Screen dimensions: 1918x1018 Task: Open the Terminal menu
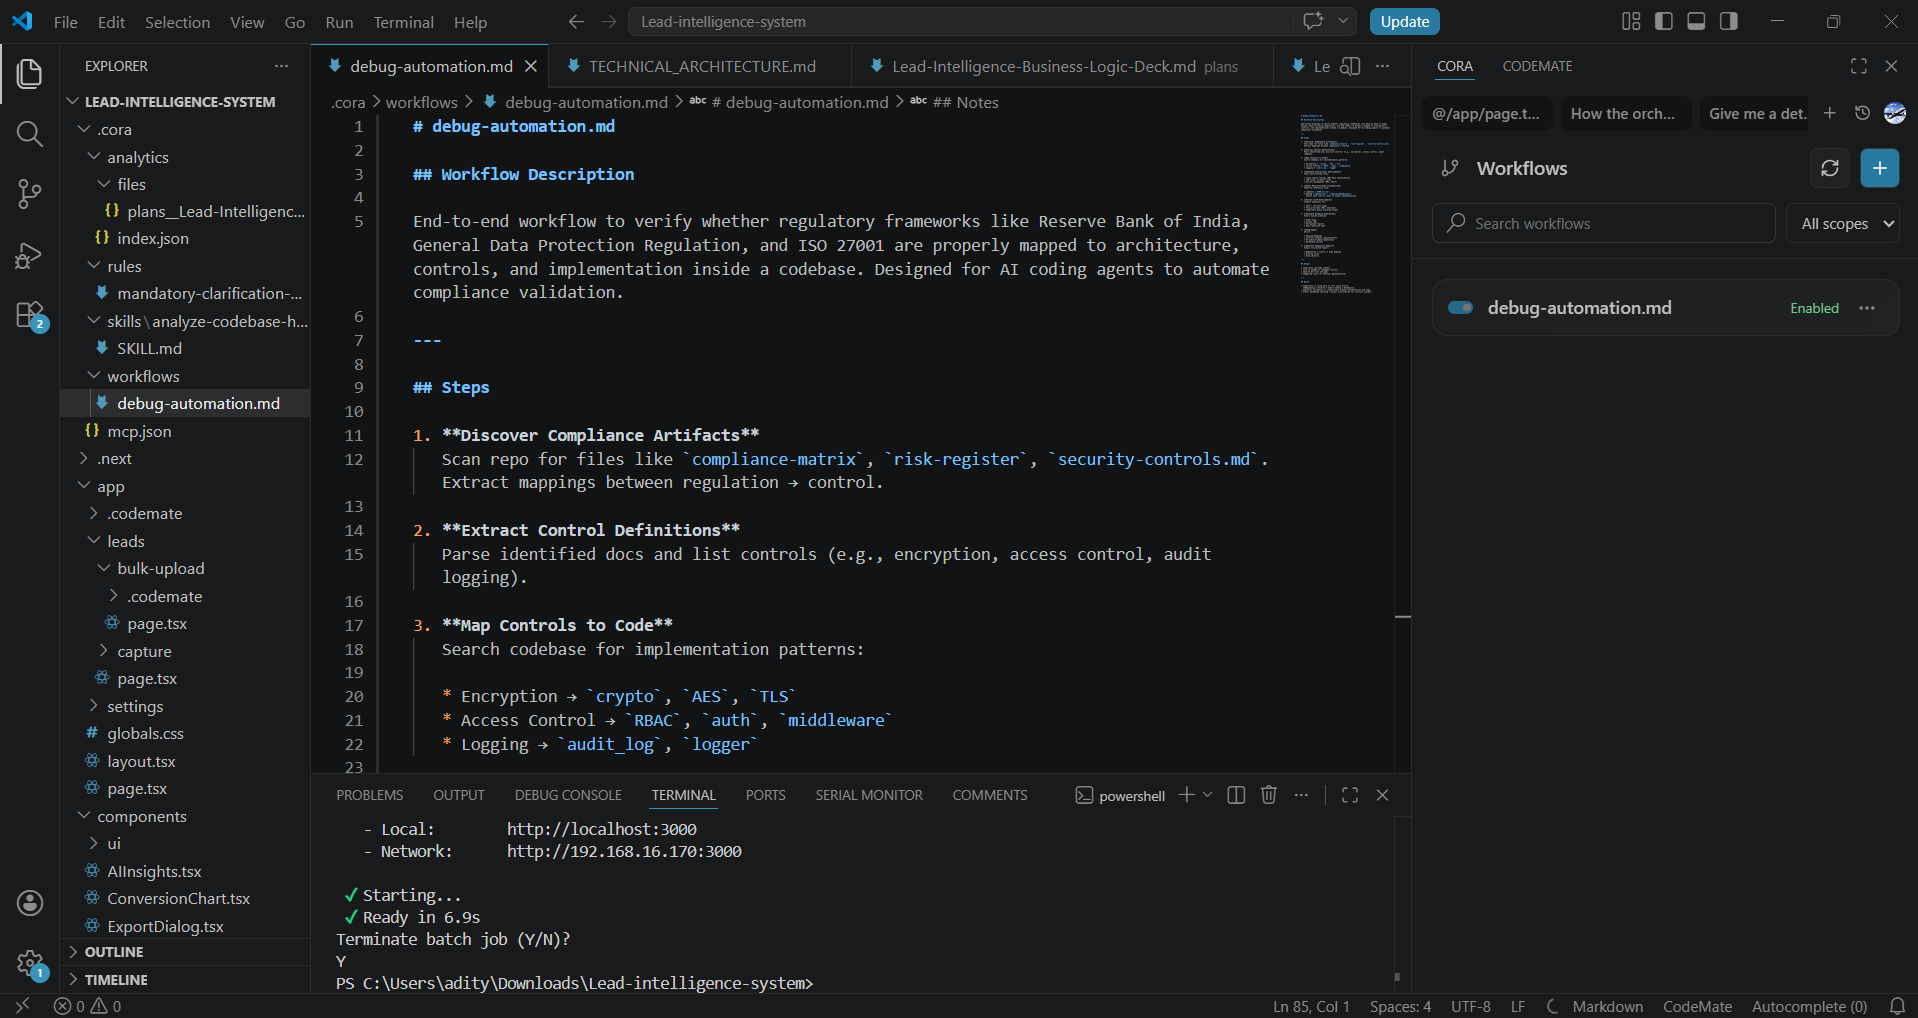(403, 22)
